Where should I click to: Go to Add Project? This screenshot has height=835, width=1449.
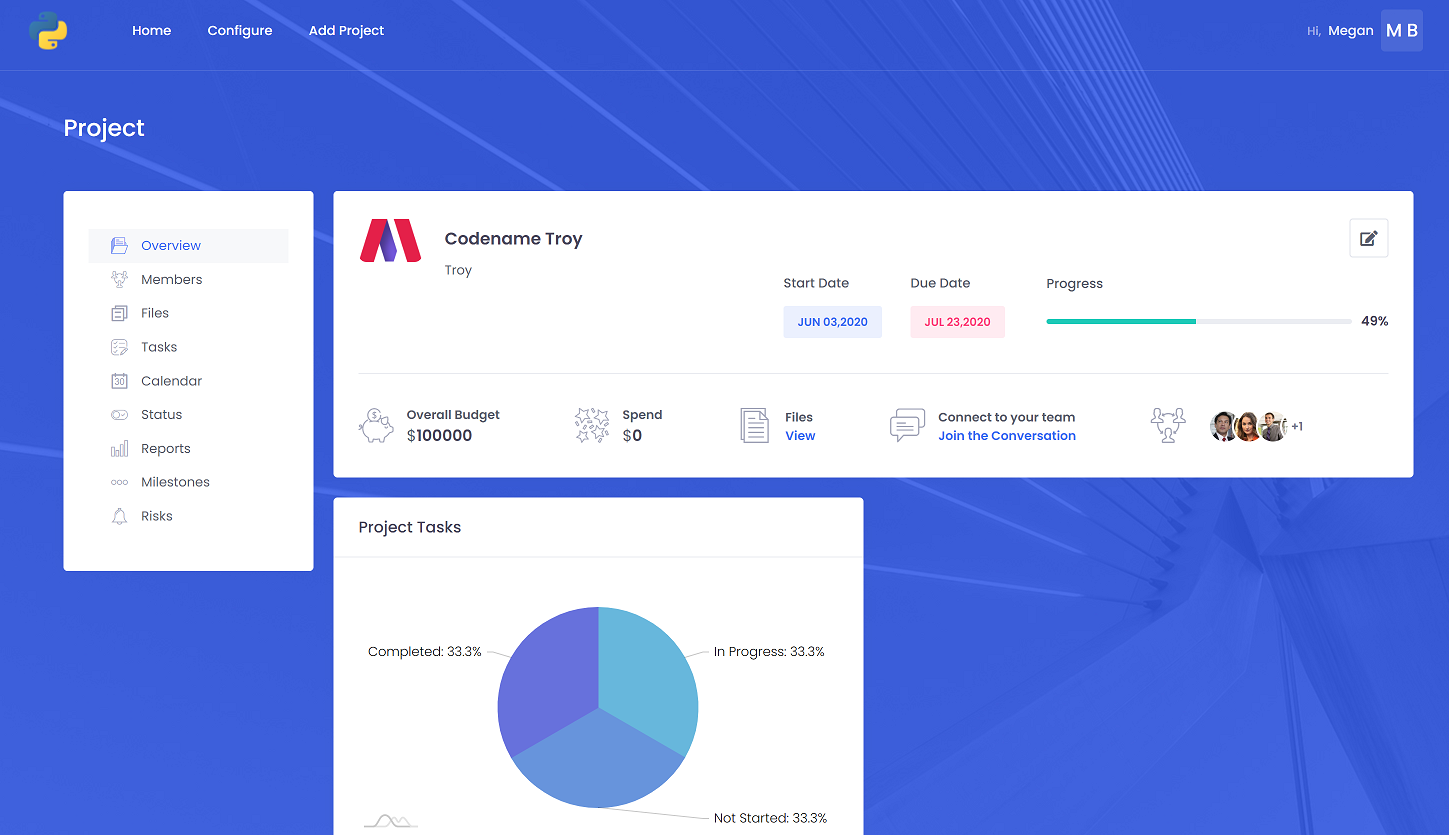346,31
